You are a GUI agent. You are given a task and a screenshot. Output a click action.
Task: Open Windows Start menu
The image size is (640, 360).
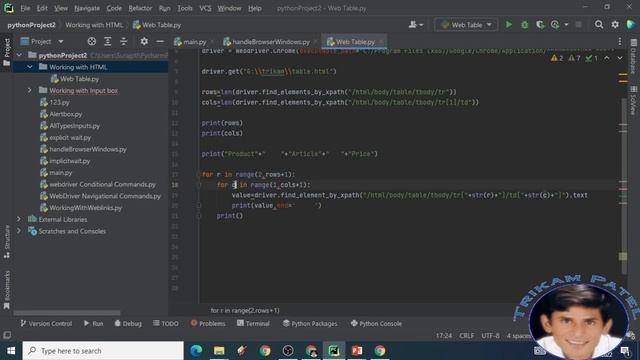coord(11,351)
